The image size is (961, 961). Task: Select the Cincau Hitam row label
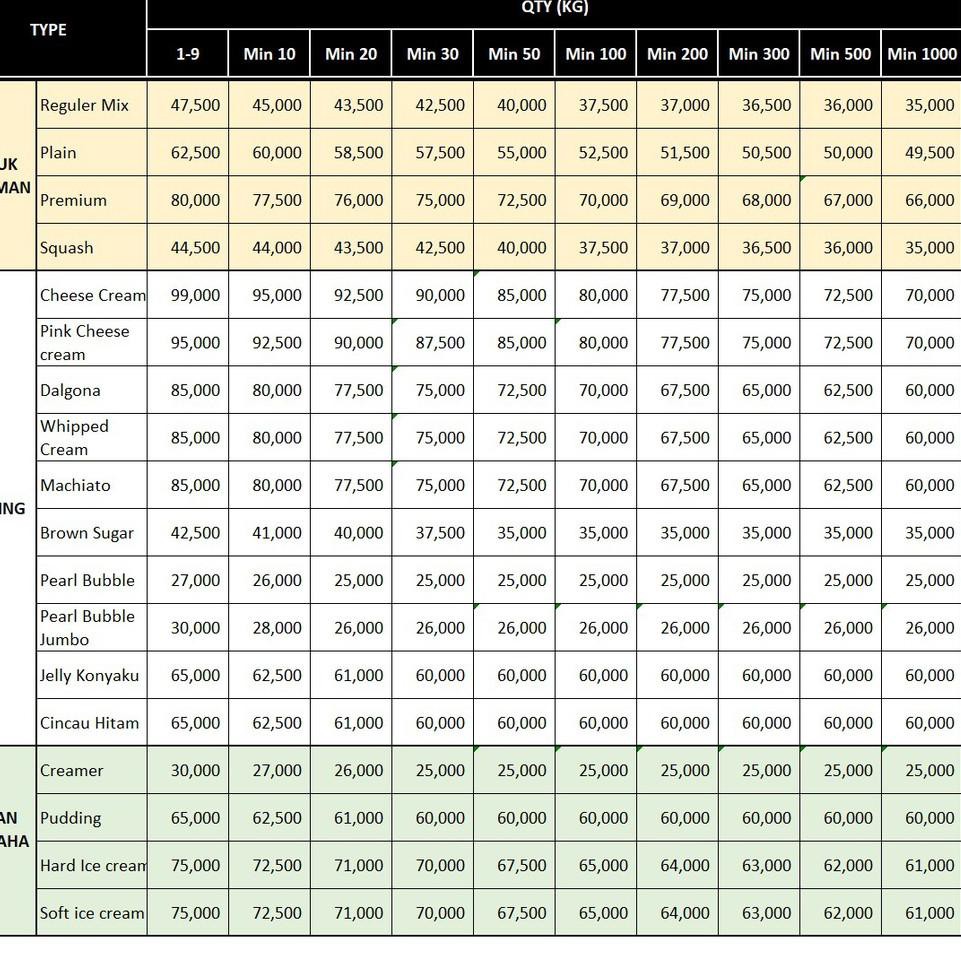pos(92,722)
